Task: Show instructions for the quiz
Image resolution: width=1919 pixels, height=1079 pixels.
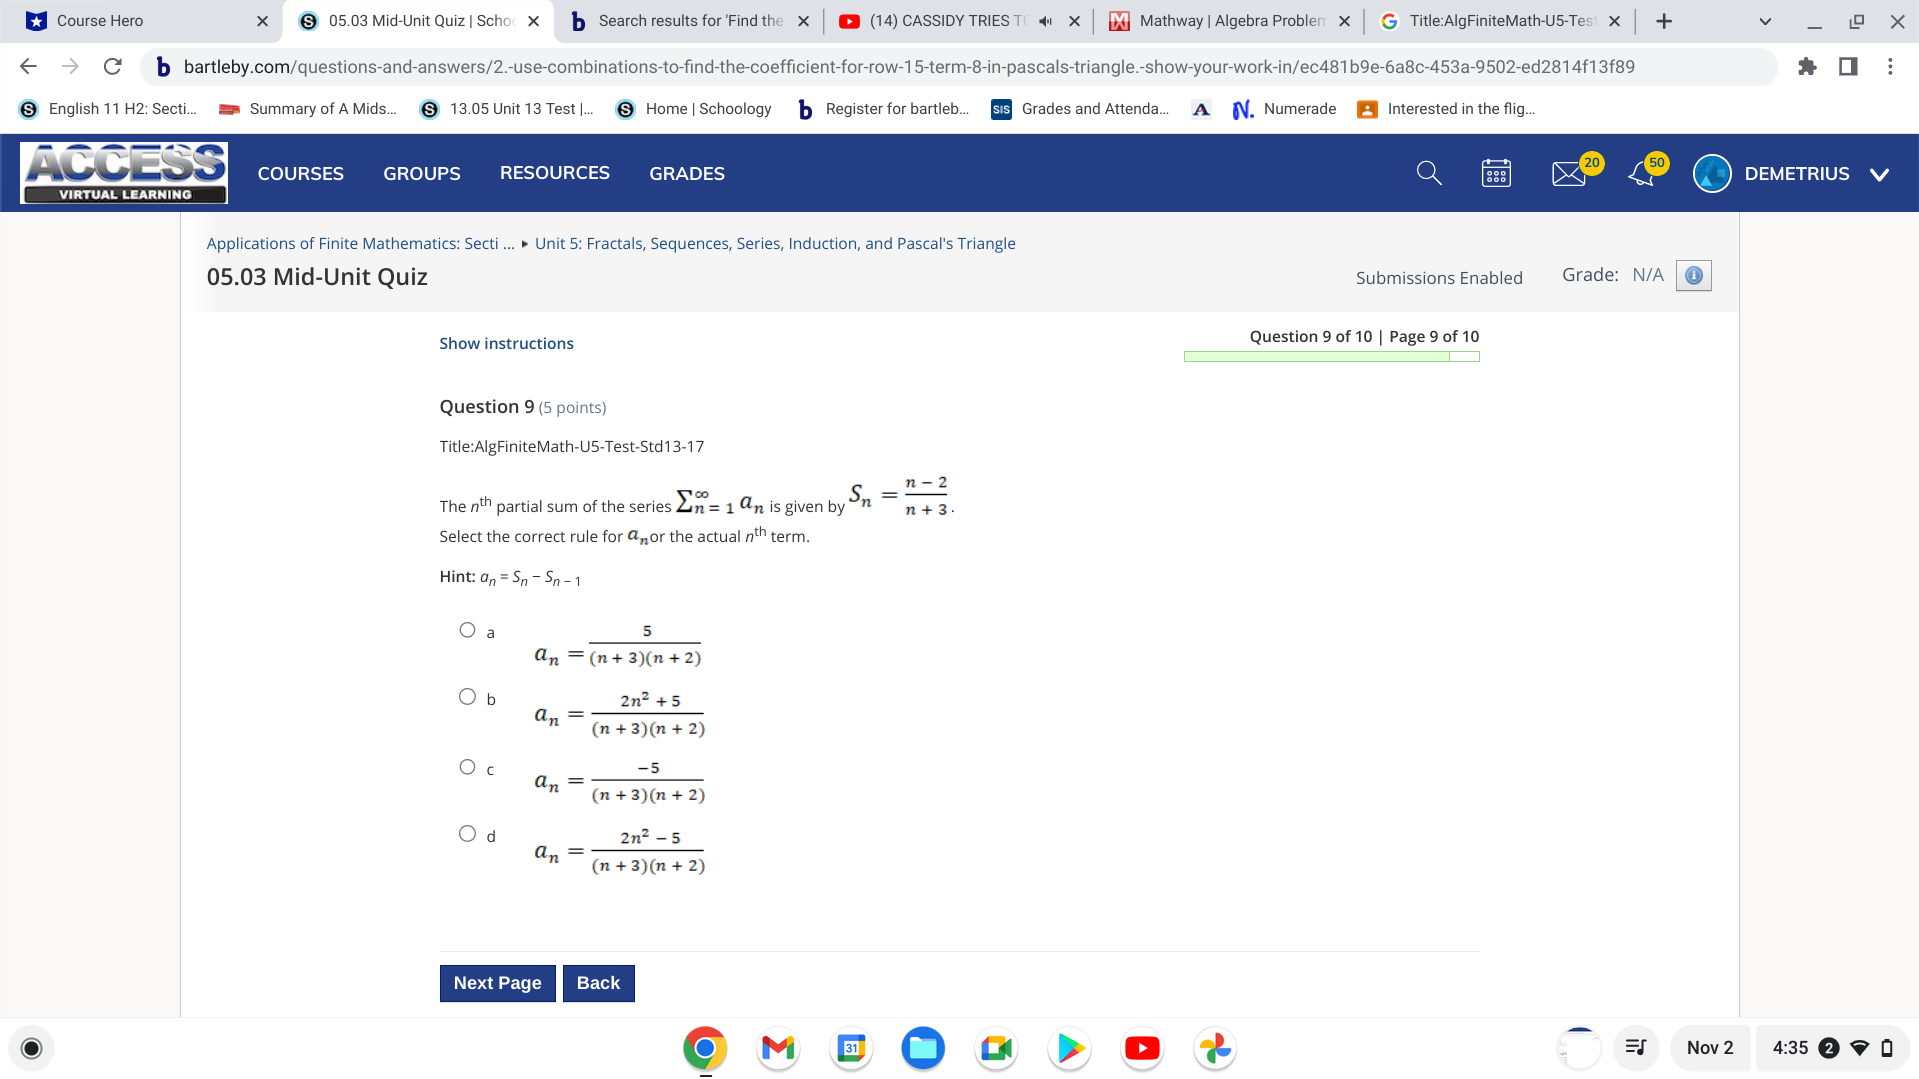Action: coord(506,342)
